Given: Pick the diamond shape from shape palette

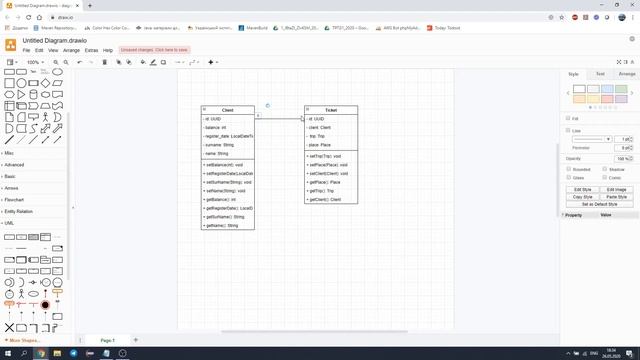Looking at the screenshot, I should coord(45,83).
